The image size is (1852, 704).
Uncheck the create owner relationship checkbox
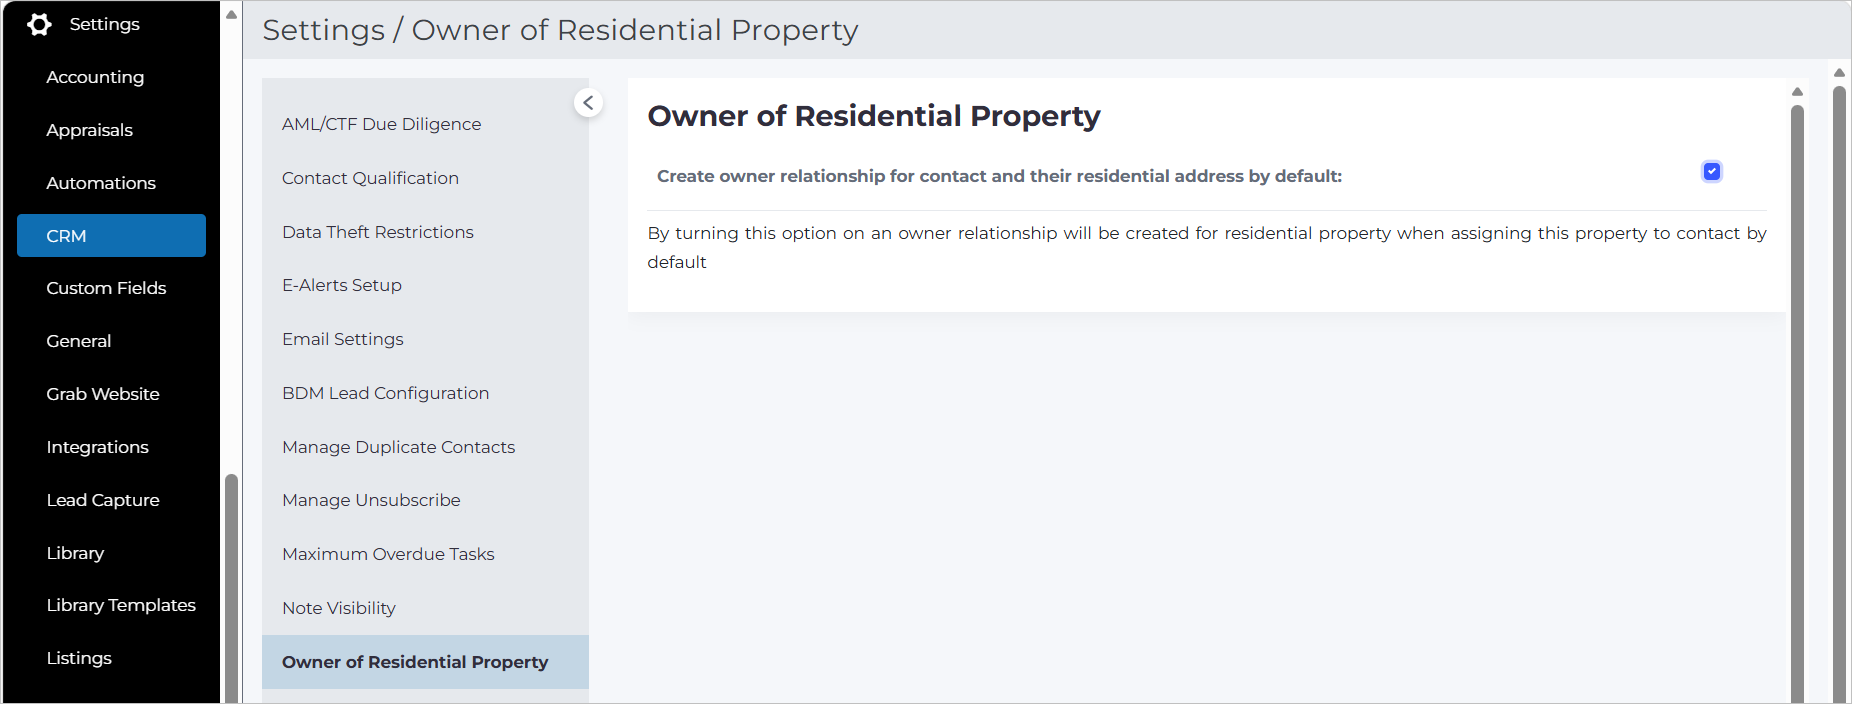[1712, 172]
